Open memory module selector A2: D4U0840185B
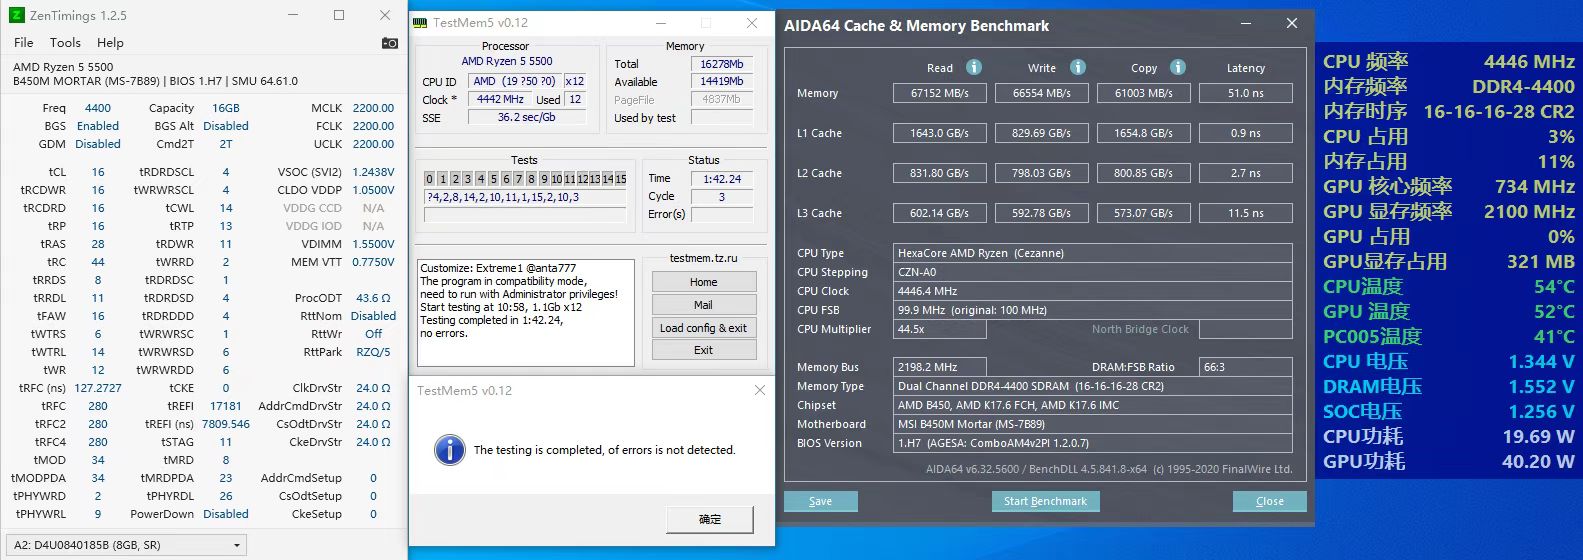 127,545
